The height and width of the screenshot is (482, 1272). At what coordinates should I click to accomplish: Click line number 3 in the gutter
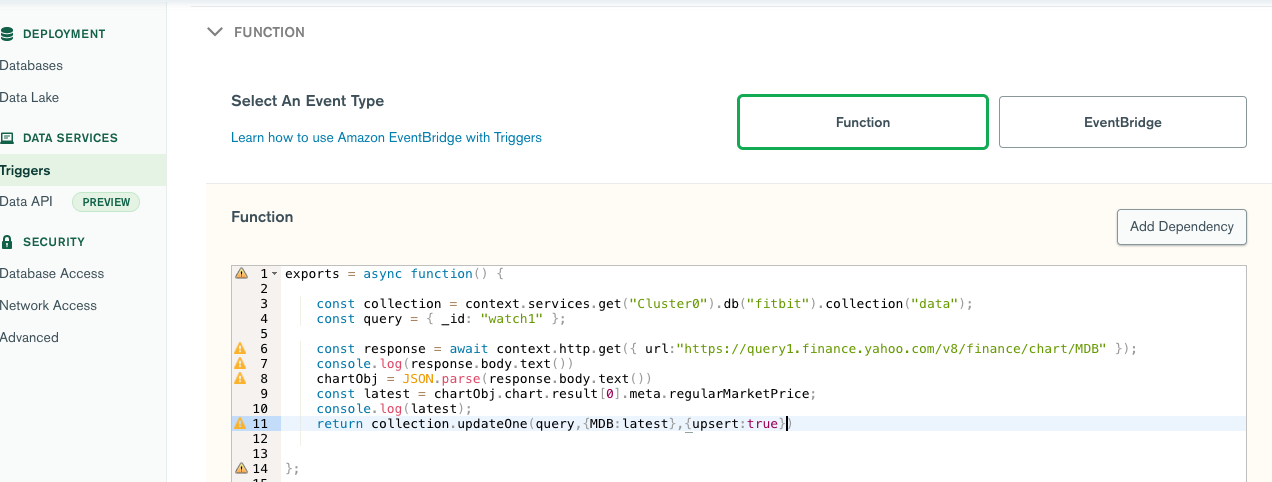pyautogui.click(x=264, y=304)
